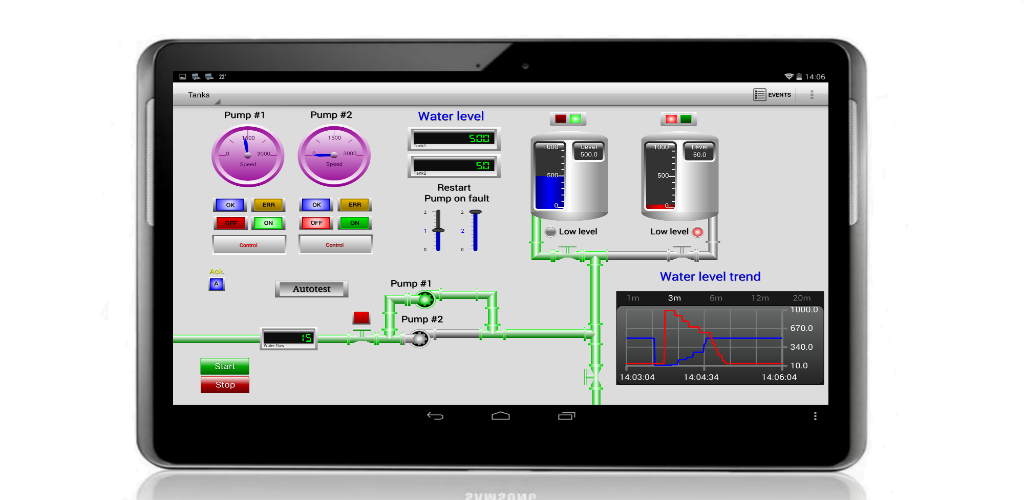The width and height of the screenshot is (1024, 500).
Task: Click the Wi-Fi status icon
Action: point(789,76)
